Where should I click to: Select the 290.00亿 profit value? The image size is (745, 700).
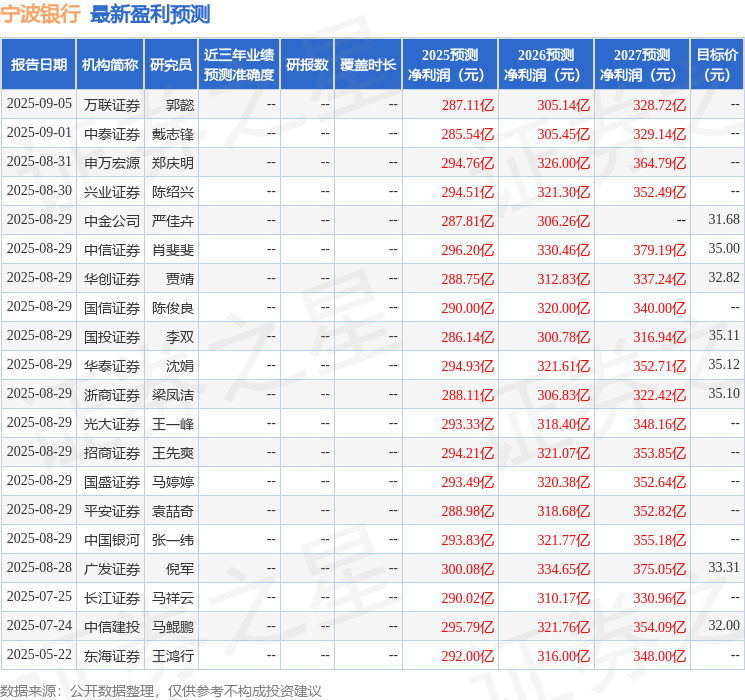coord(468,308)
